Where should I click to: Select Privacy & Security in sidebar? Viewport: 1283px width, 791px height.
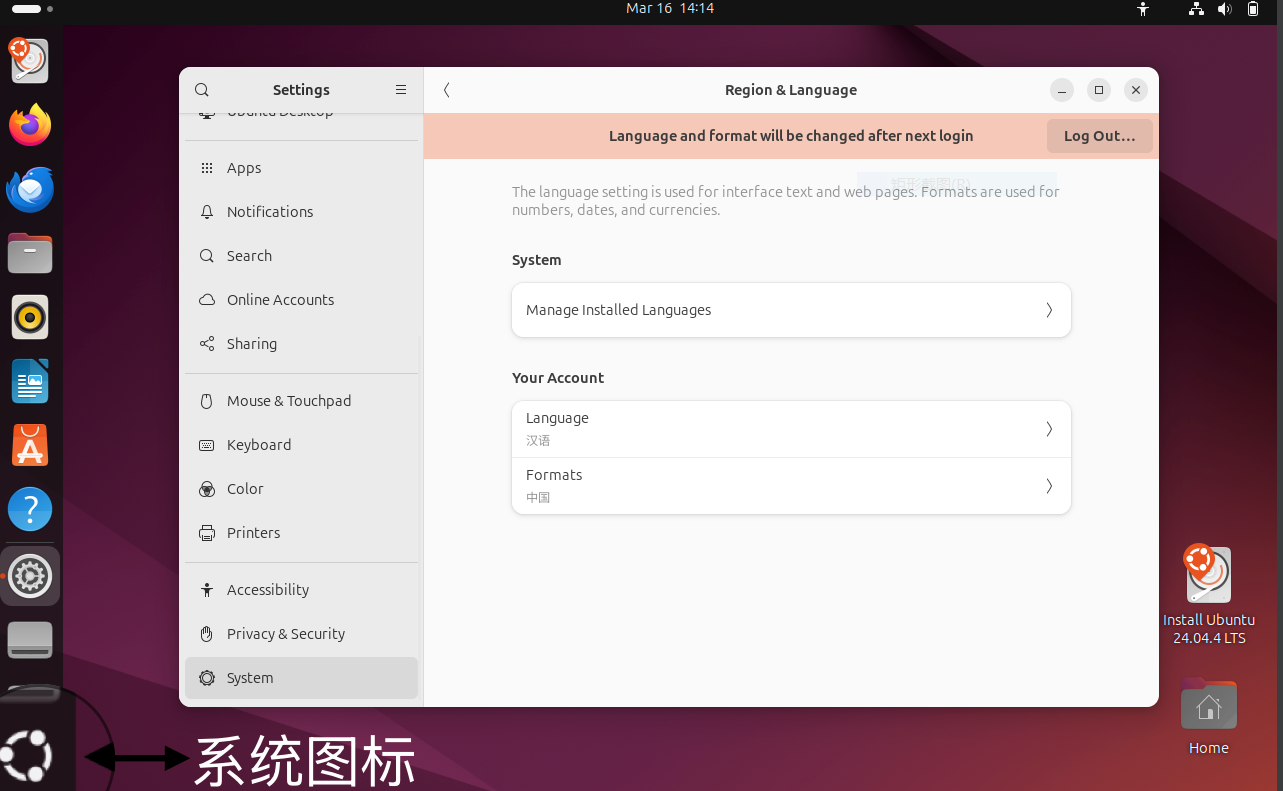[286, 634]
